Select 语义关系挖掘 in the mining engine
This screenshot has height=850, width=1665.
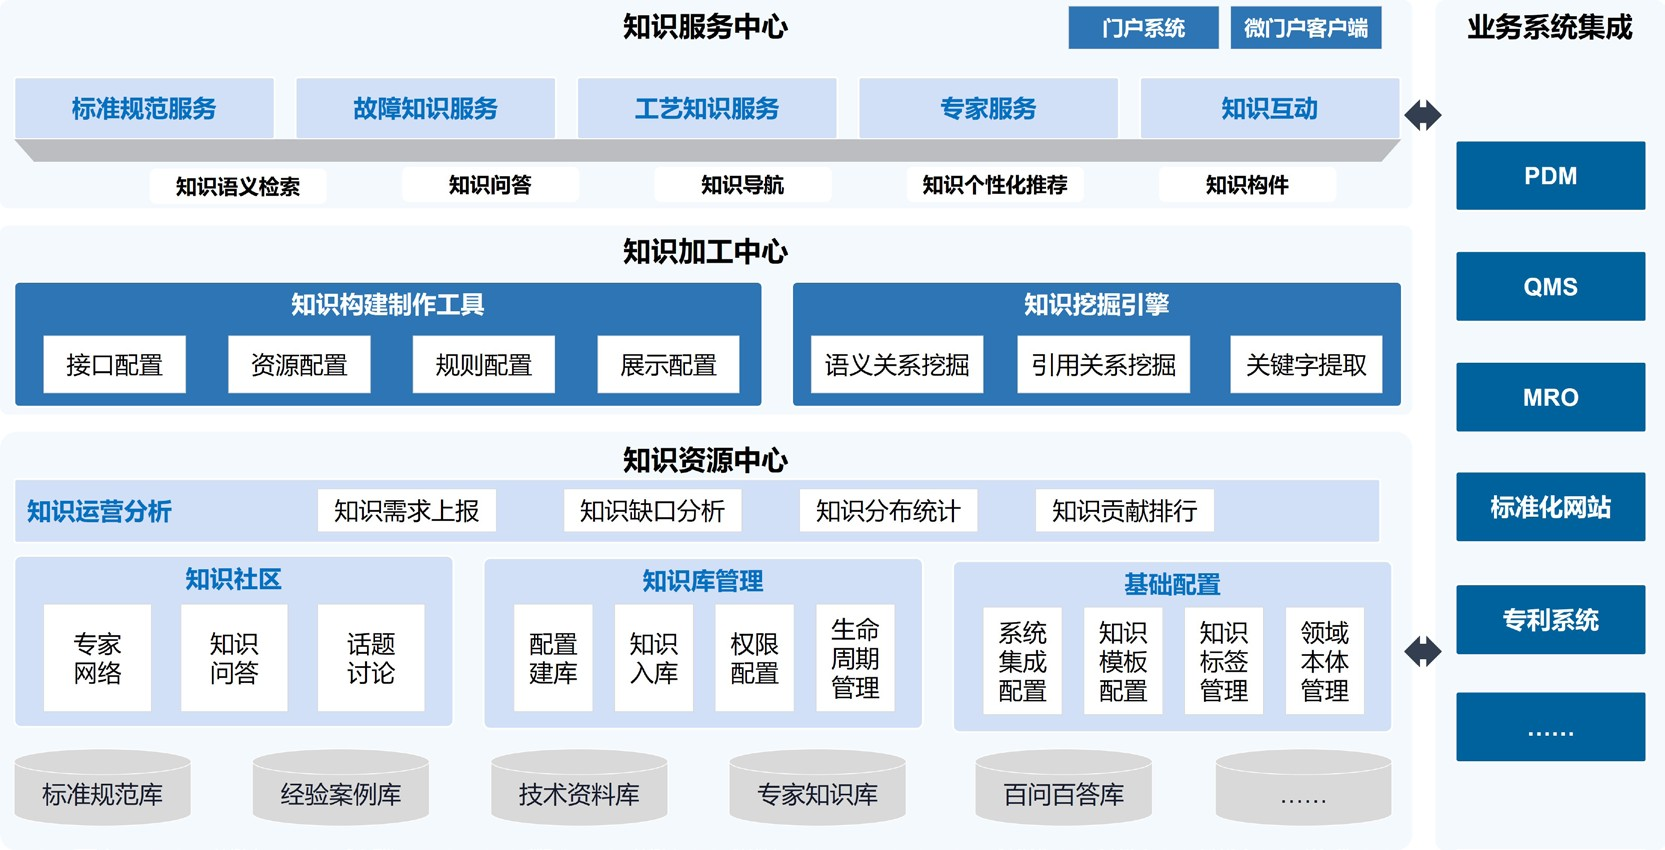click(896, 365)
